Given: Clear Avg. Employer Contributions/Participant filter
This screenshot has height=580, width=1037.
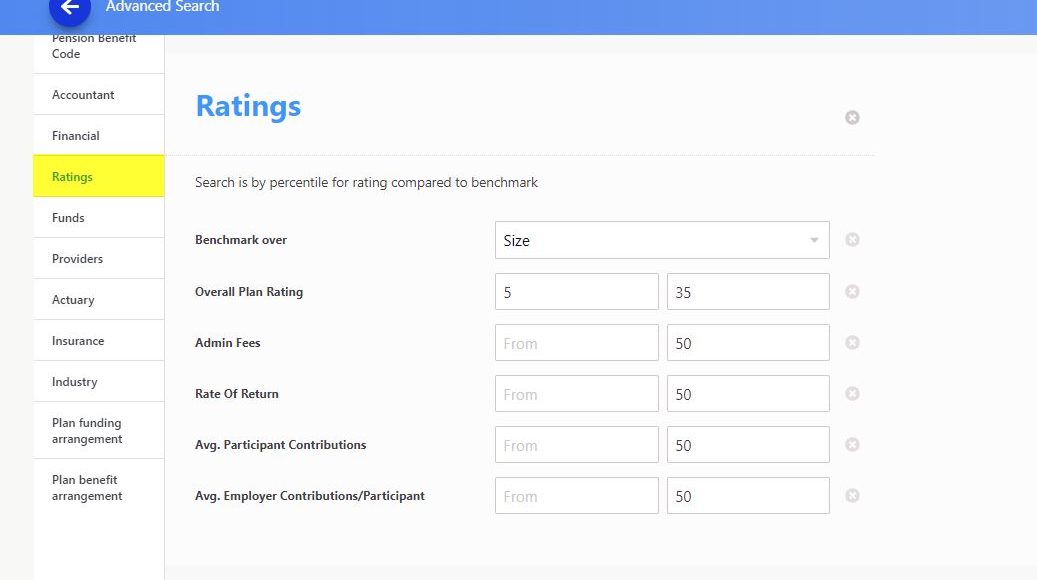Looking at the screenshot, I should coord(852,495).
